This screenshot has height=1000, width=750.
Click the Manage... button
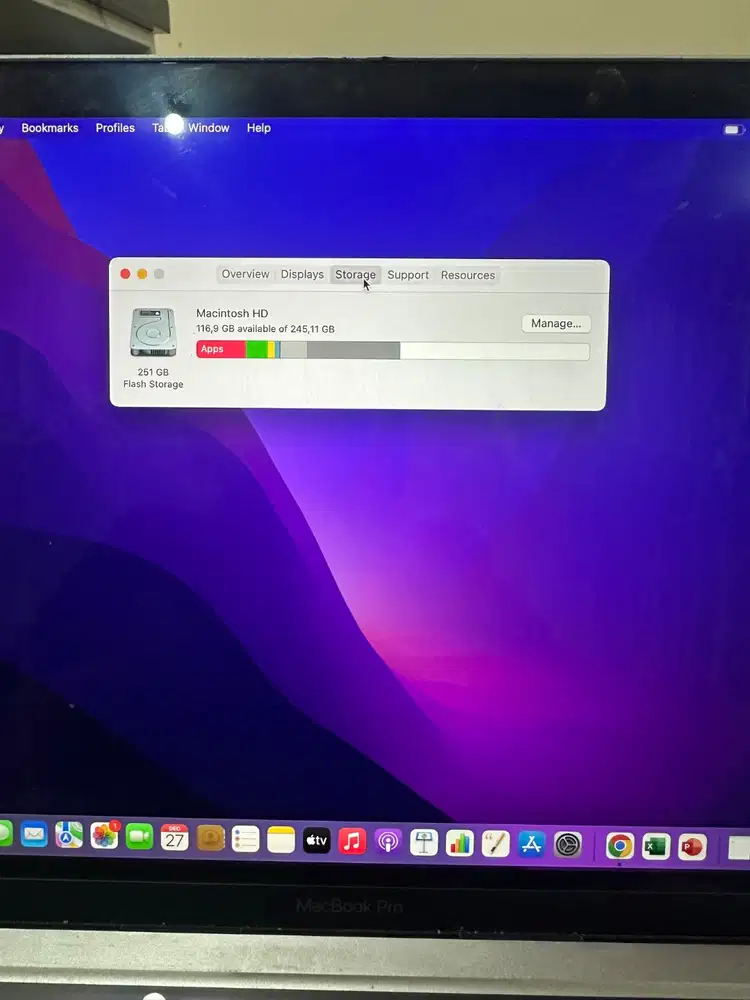pos(556,323)
